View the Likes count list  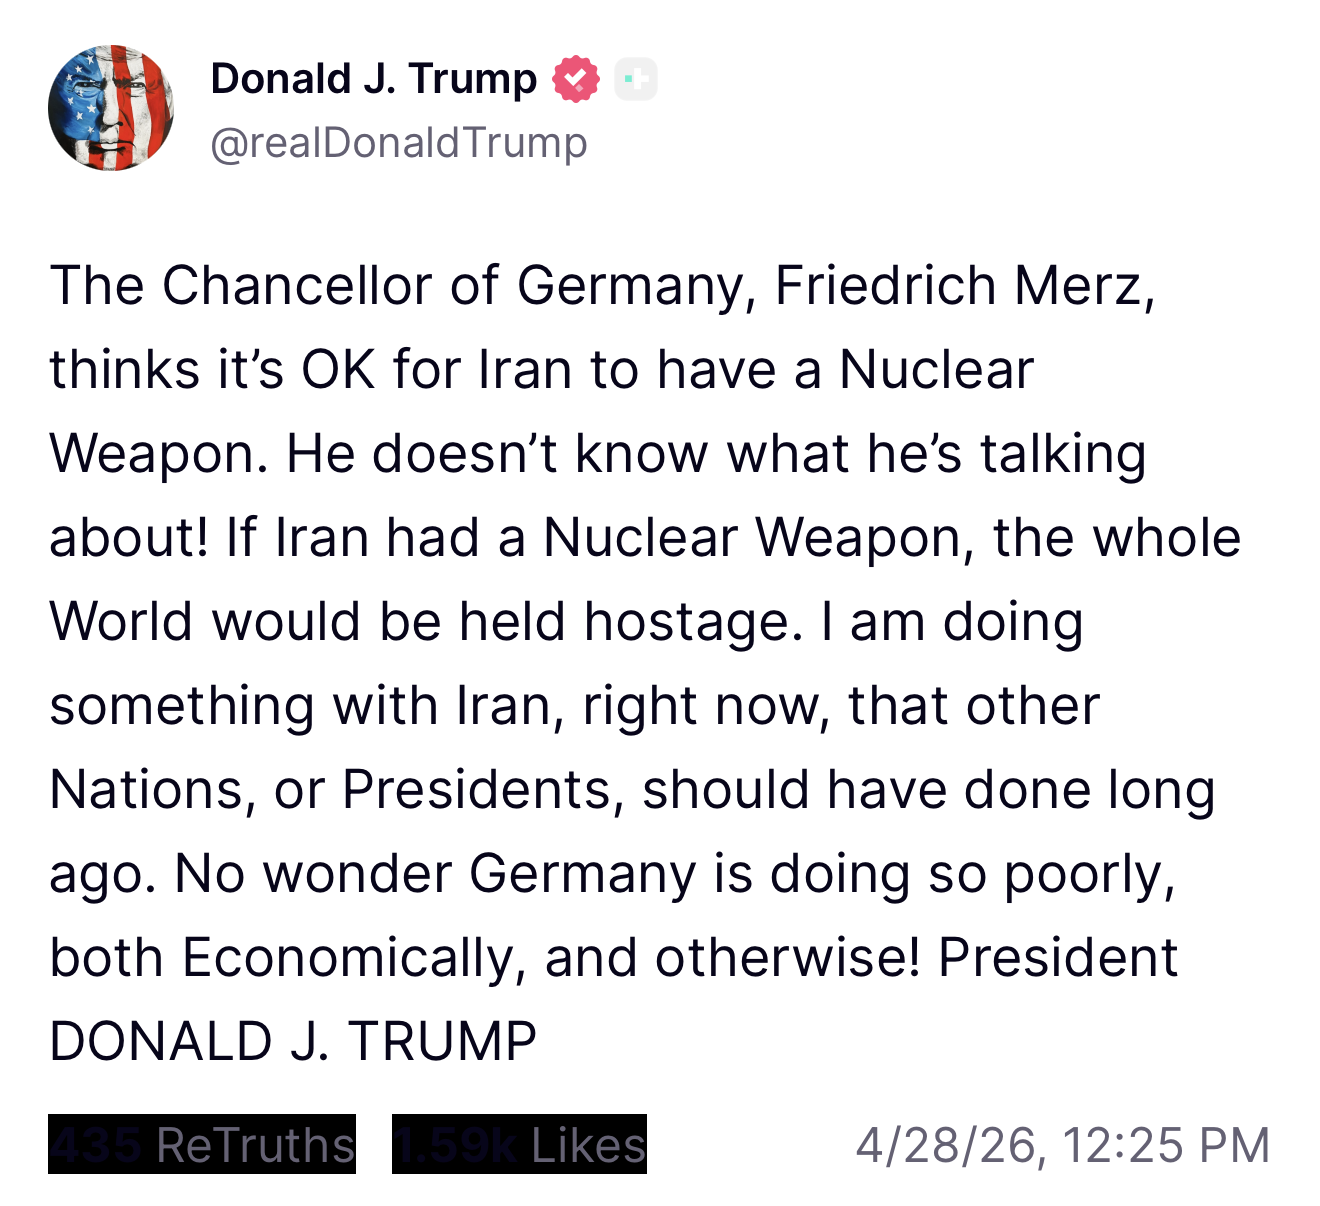(x=519, y=1144)
